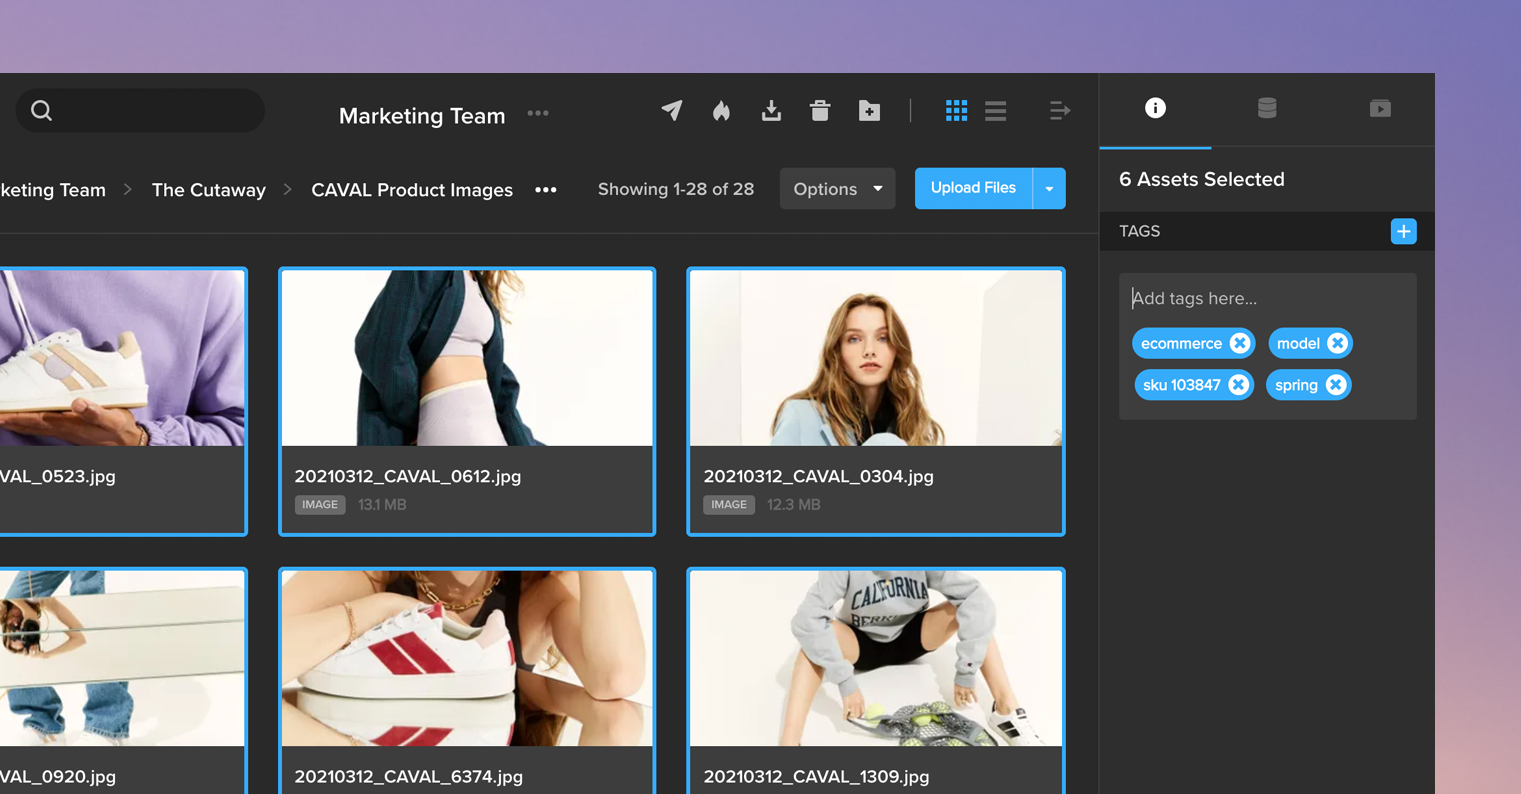The image size is (1521, 794).
Task: Select the 20210312_CAVAL_0304.jpg thumbnail
Action: (x=876, y=358)
